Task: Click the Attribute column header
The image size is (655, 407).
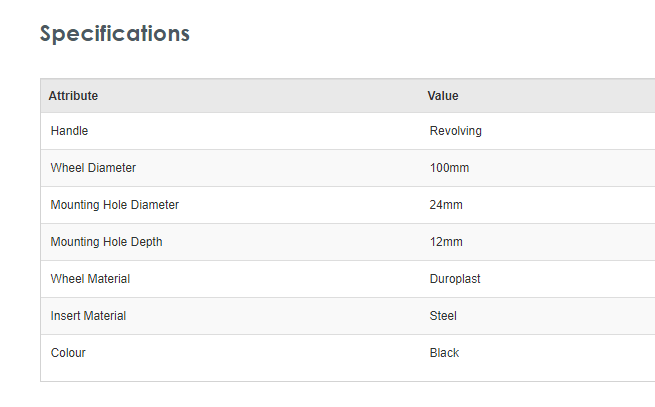Action: pyautogui.click(x=73, y=96)
